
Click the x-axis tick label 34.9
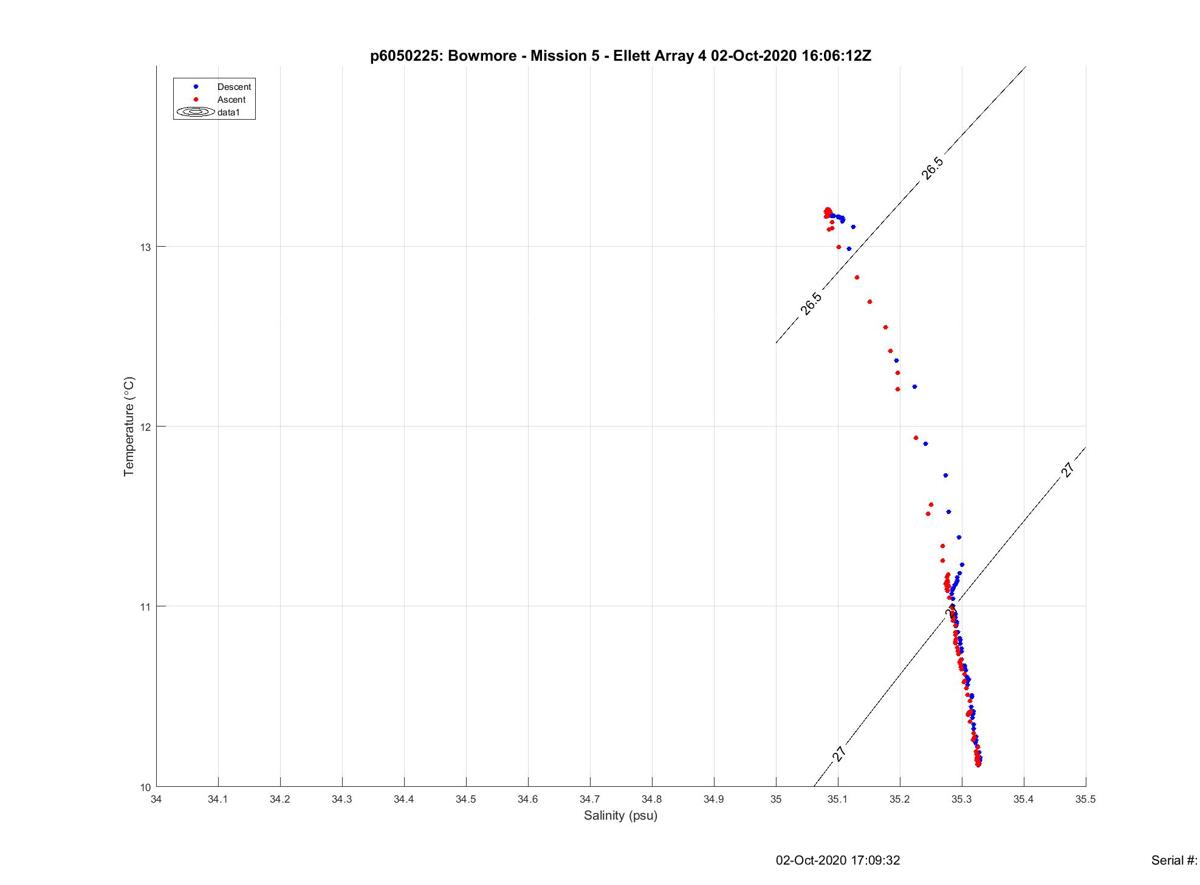tap(714, 800)
